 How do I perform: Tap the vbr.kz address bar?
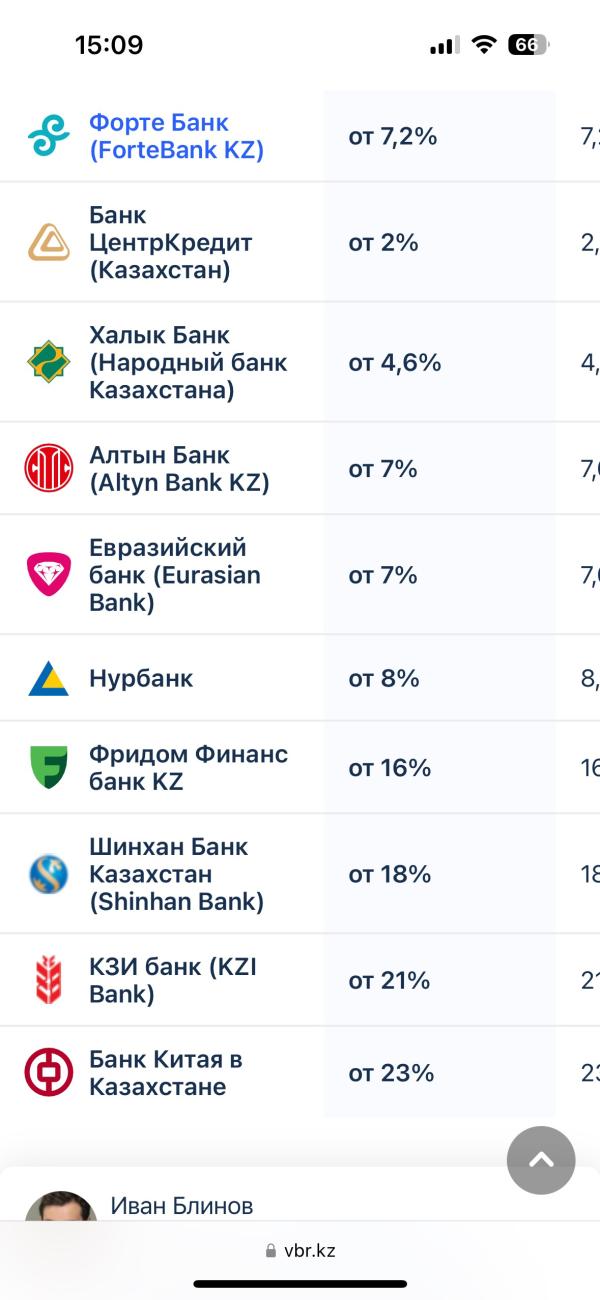[300, 1250]
